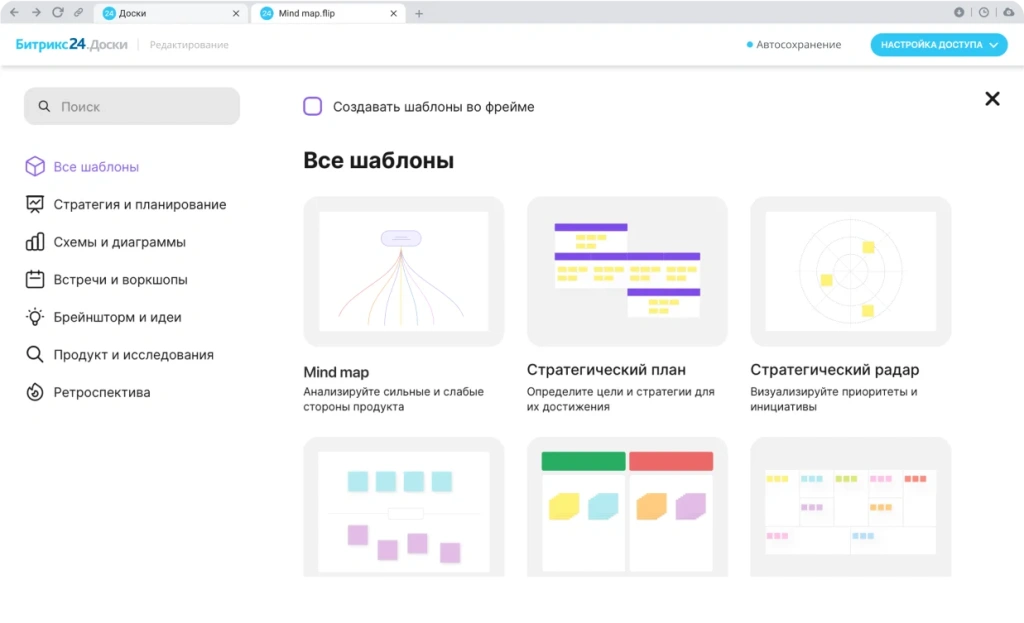This screenshot has height=623, width=1024.
Task: Choose the Стратегический план template thumbnail
Action: tap(627, 271)
